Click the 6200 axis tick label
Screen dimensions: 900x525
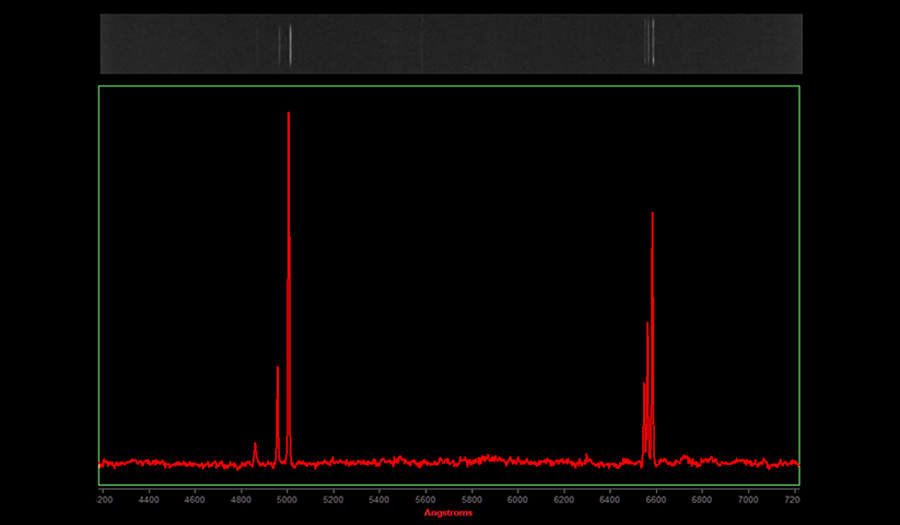563,498
